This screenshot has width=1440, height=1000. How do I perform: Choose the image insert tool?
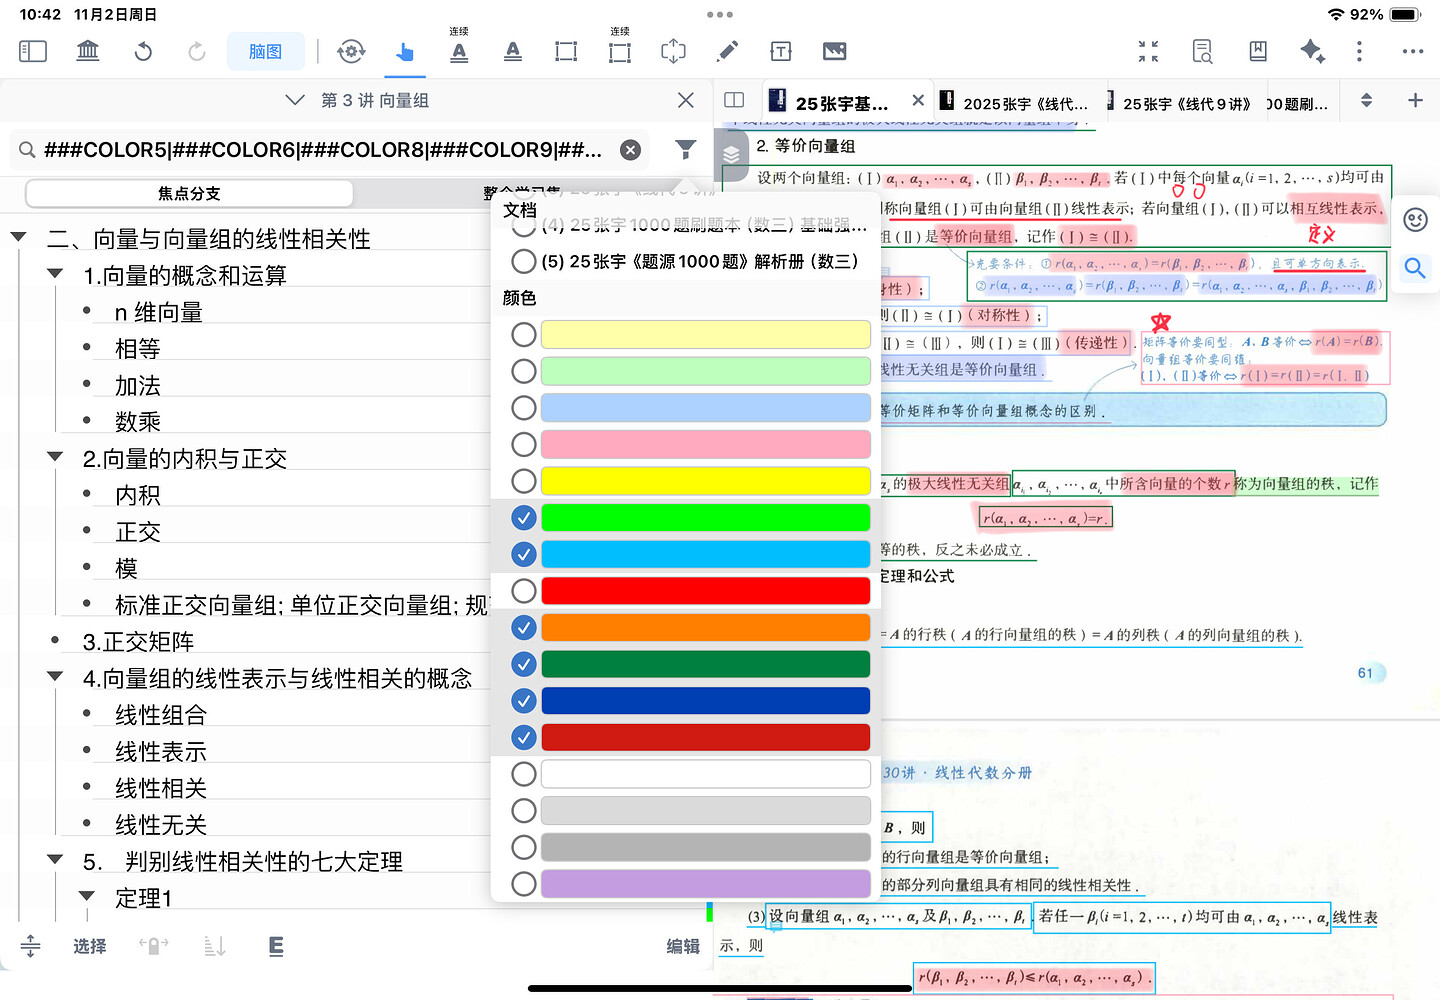click(x=834, y=51)
